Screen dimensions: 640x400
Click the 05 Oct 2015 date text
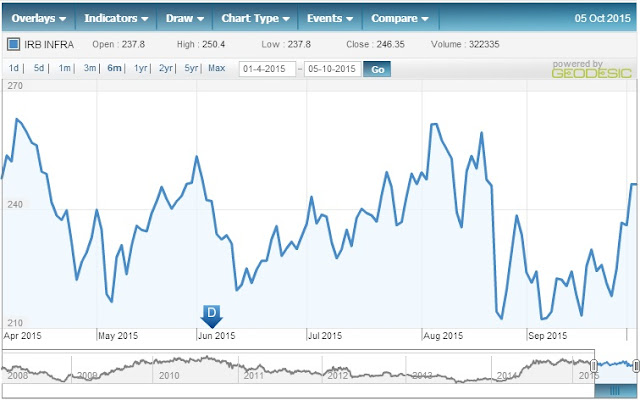(602, 18)
